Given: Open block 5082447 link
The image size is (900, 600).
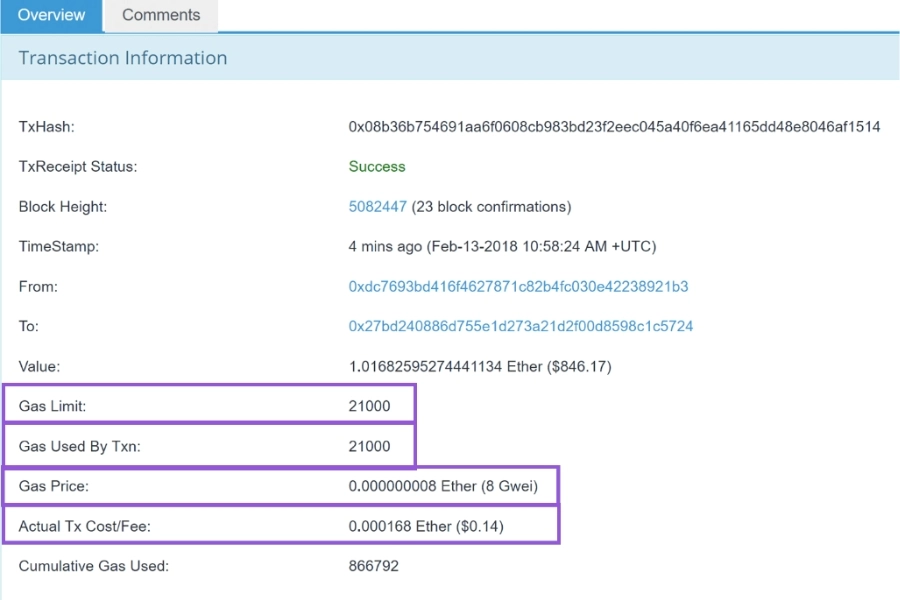Looking at the screenshot, I should [377, 207].
